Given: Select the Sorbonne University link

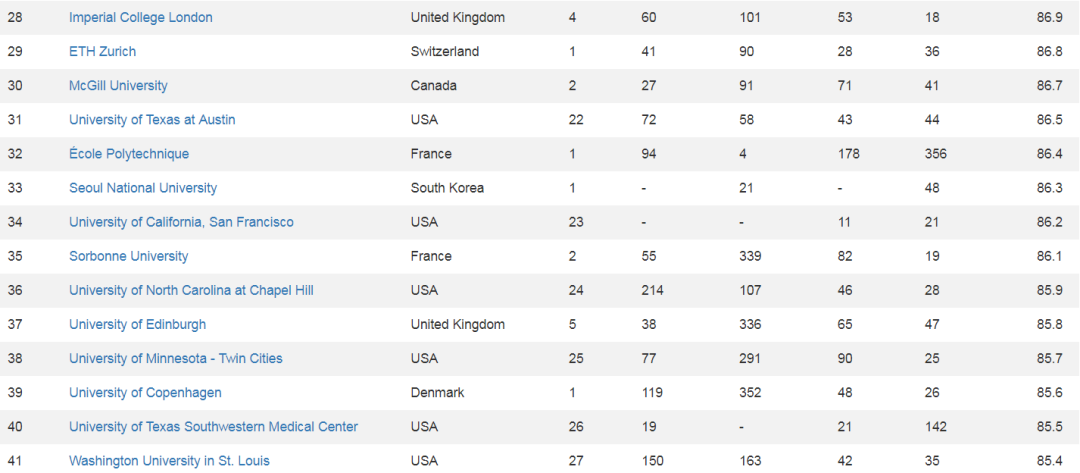Looking at the screenshot, I should coord(128,256).
